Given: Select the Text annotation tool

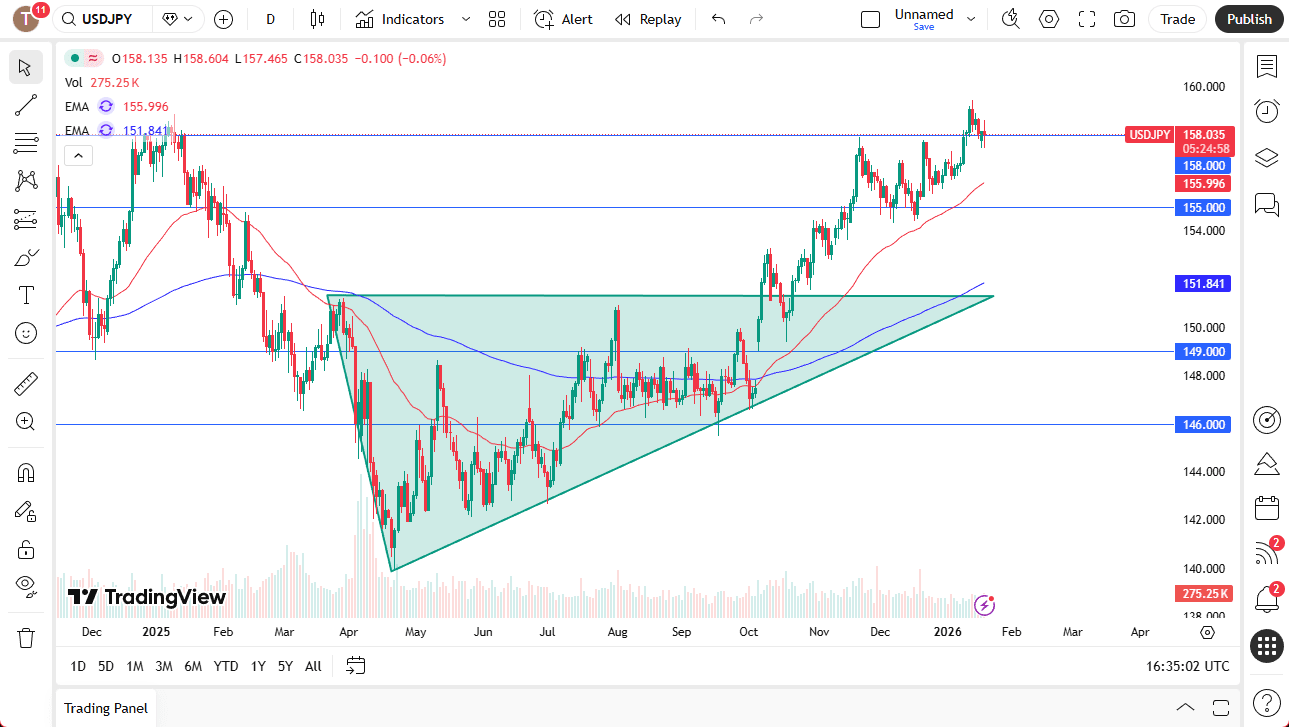Looking at the screenshot, I should tap(26, 295).
